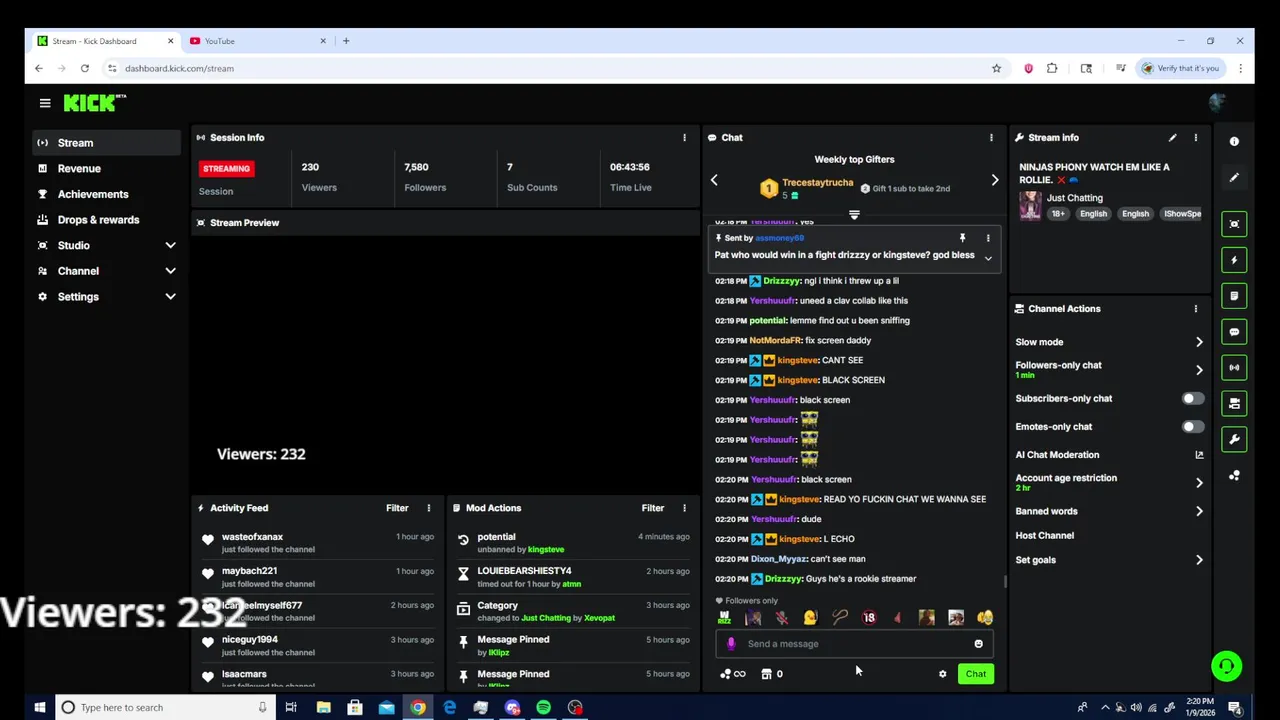Image resolution: width=1280 pixels, height=720 pixels.
Task: Expand Channel section in sidebar
Action: pyautogui.click(x=170, y=271)
